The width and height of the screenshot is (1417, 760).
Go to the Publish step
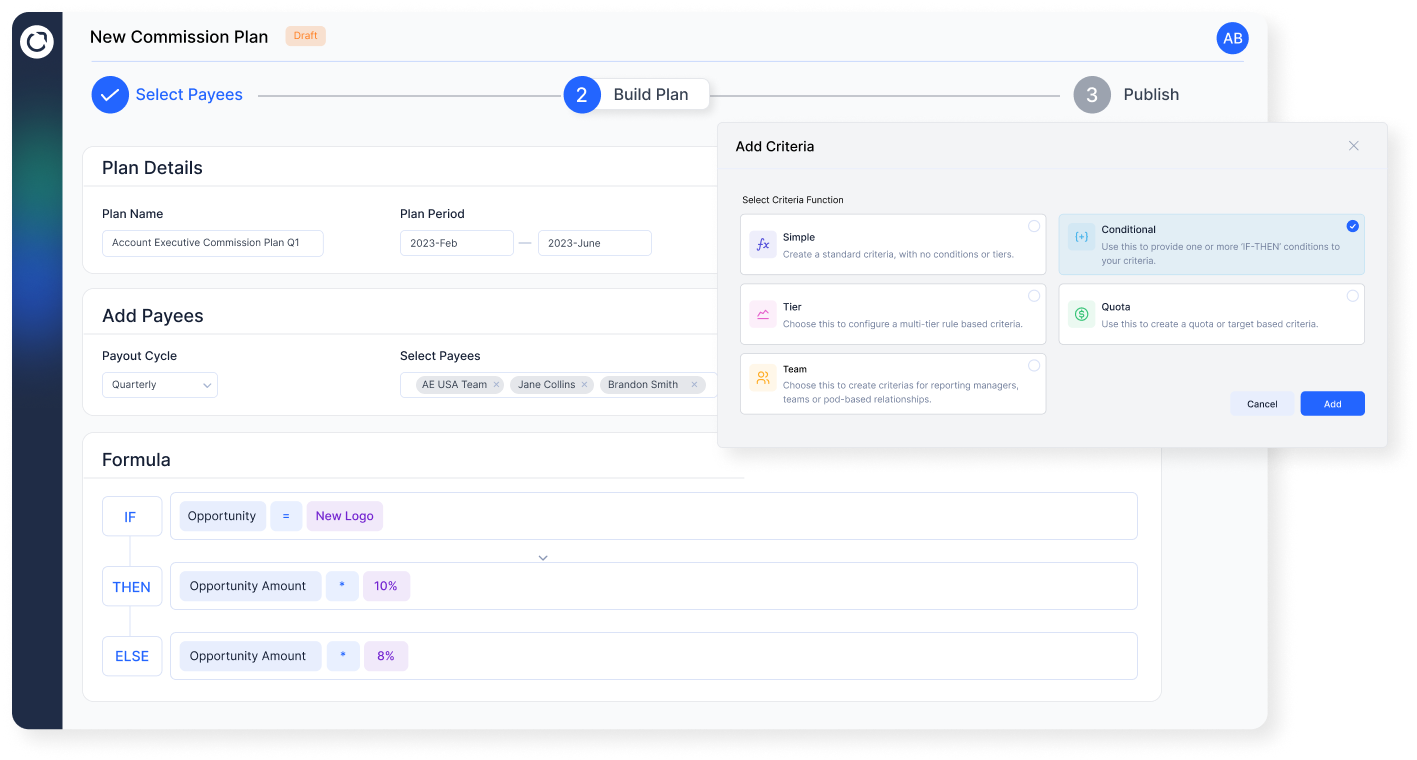(1151, 95)
